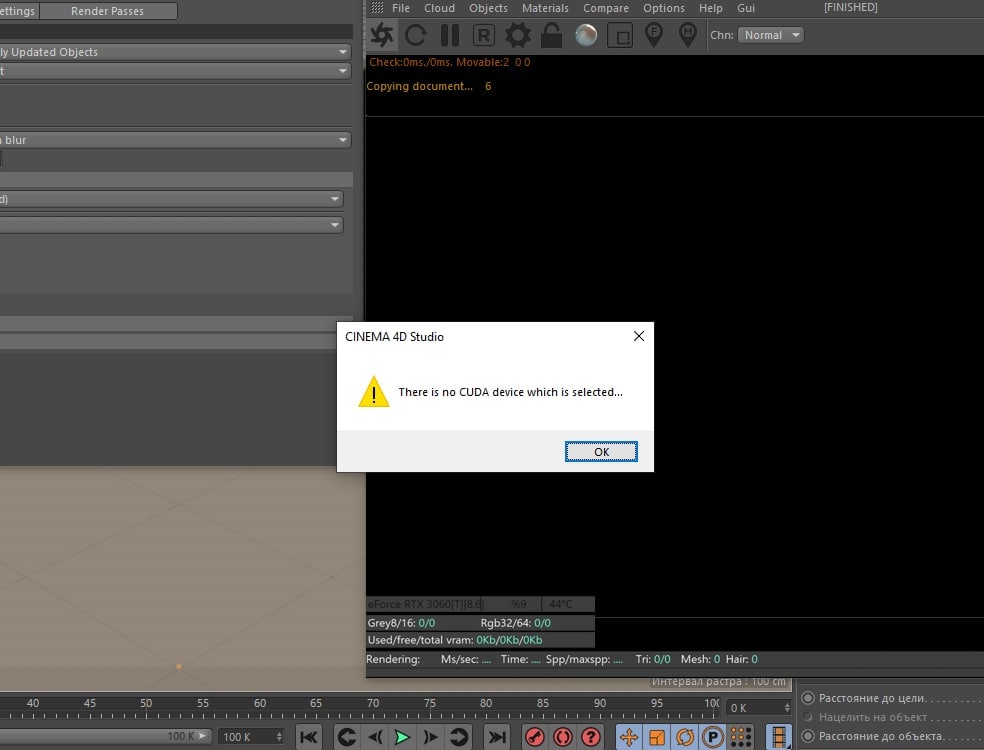Toggle autokeying red icon

click(x=563, y=736)
